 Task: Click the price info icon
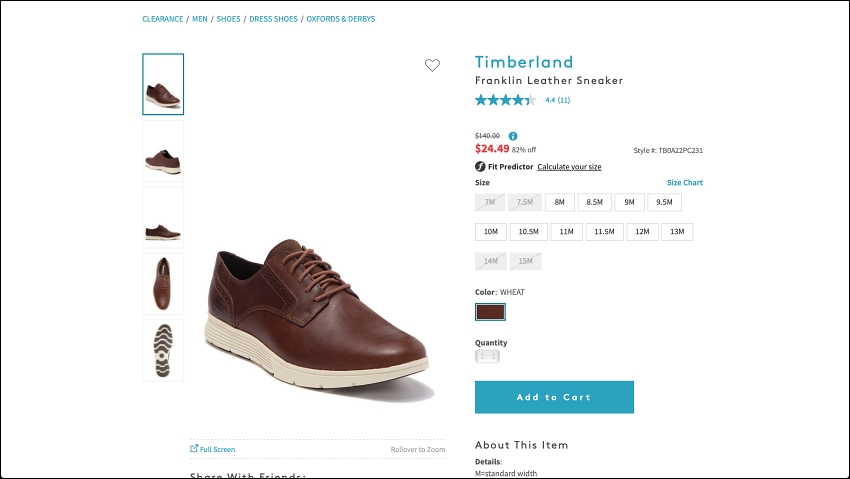(513, 136)
